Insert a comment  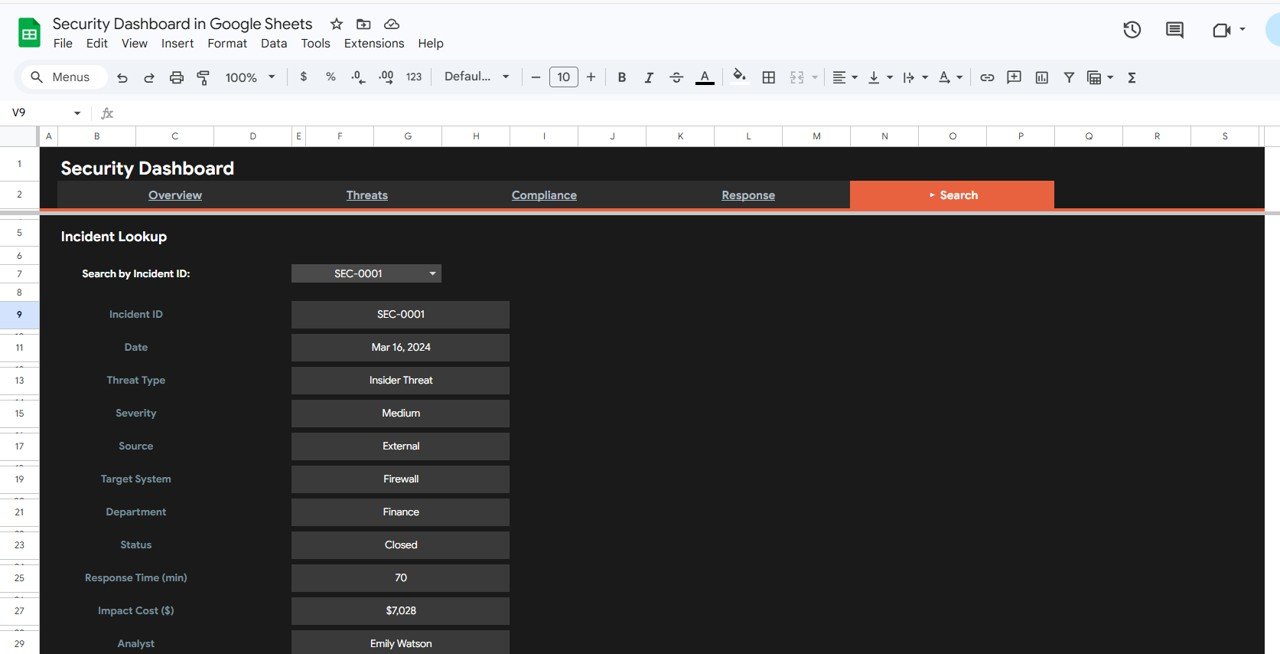1013,76
